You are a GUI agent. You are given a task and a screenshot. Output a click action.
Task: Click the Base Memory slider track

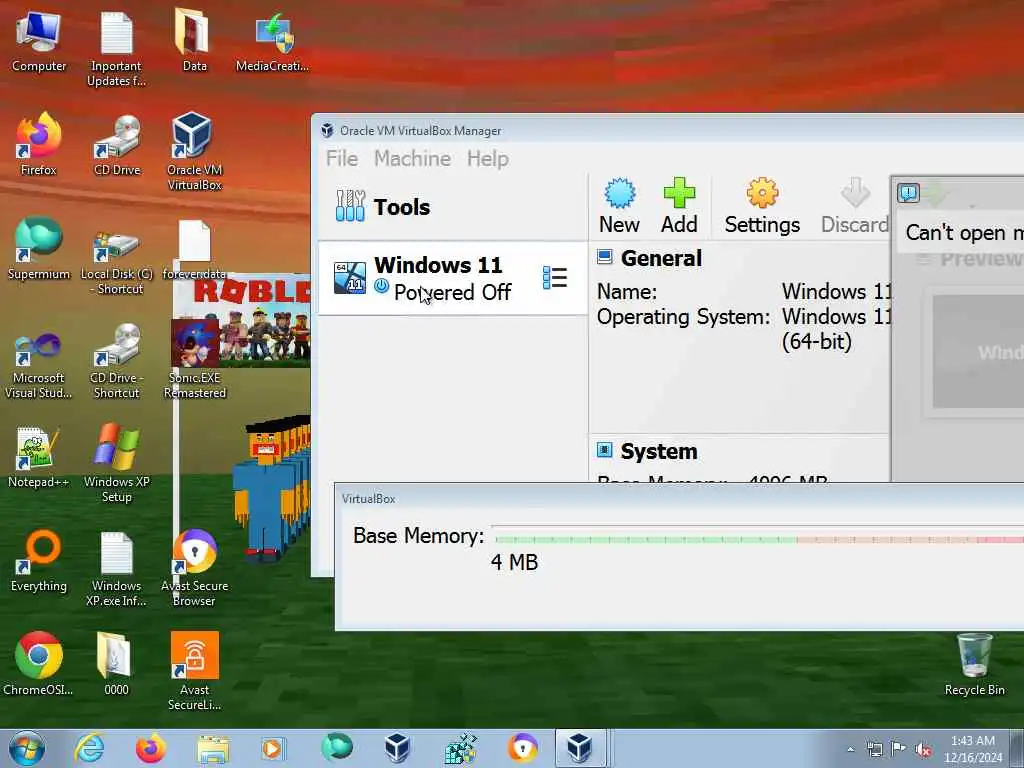pos(760,539)
